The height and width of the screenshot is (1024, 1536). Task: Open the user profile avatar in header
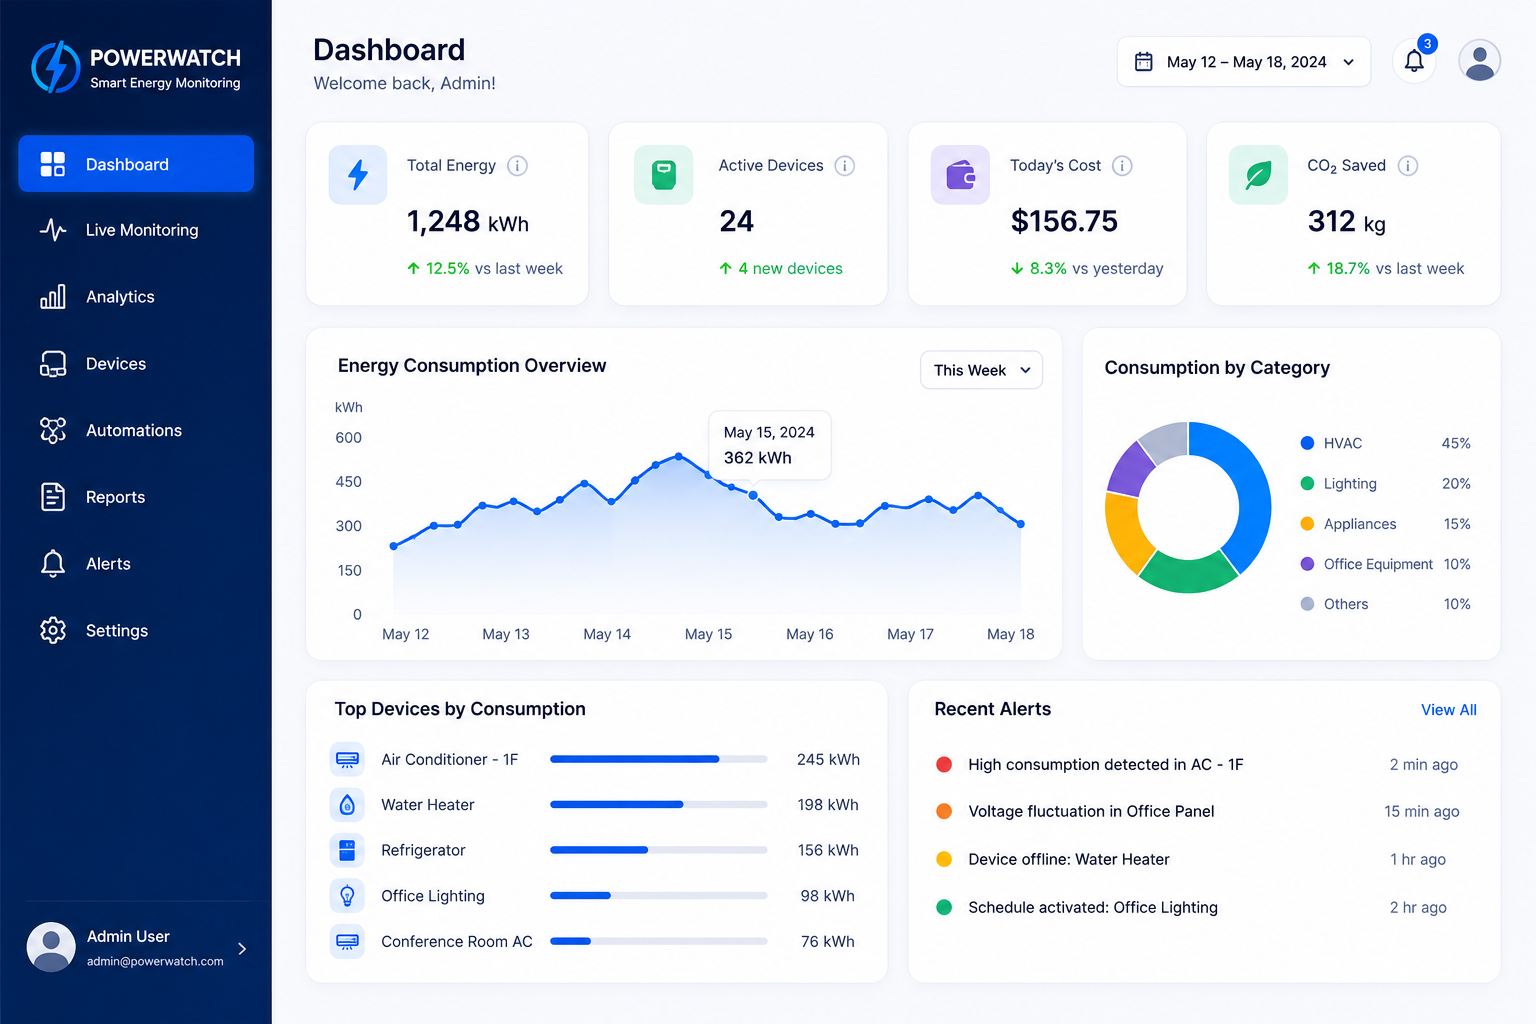[1479, 61]
